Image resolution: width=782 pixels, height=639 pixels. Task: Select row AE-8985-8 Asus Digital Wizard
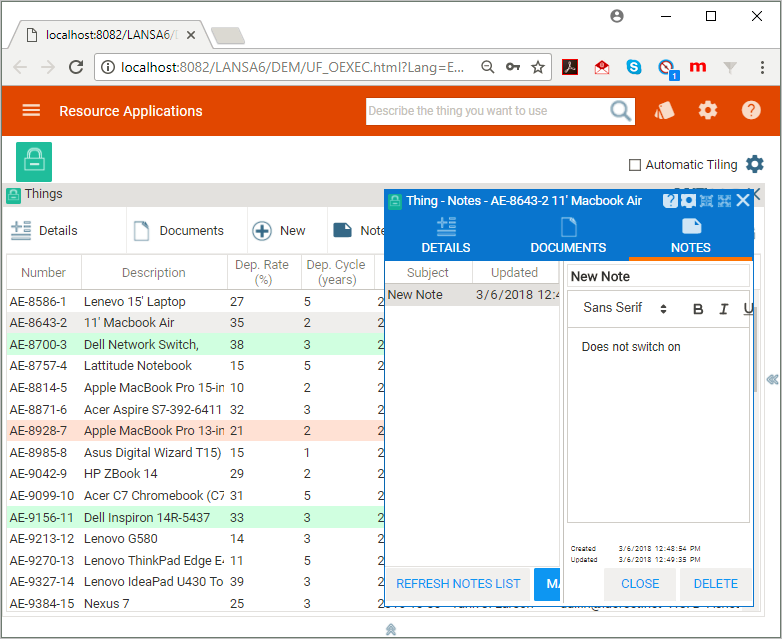[196, 452]
